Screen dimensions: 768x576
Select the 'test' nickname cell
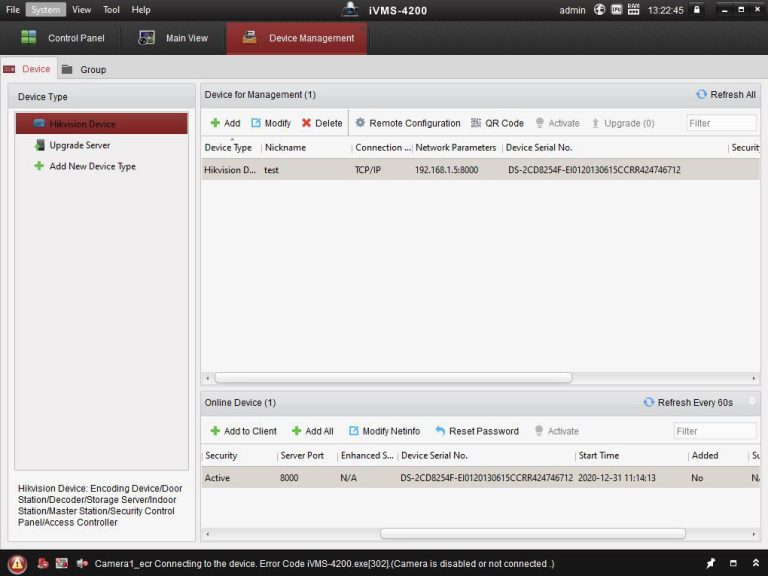[x=271, y=170]
